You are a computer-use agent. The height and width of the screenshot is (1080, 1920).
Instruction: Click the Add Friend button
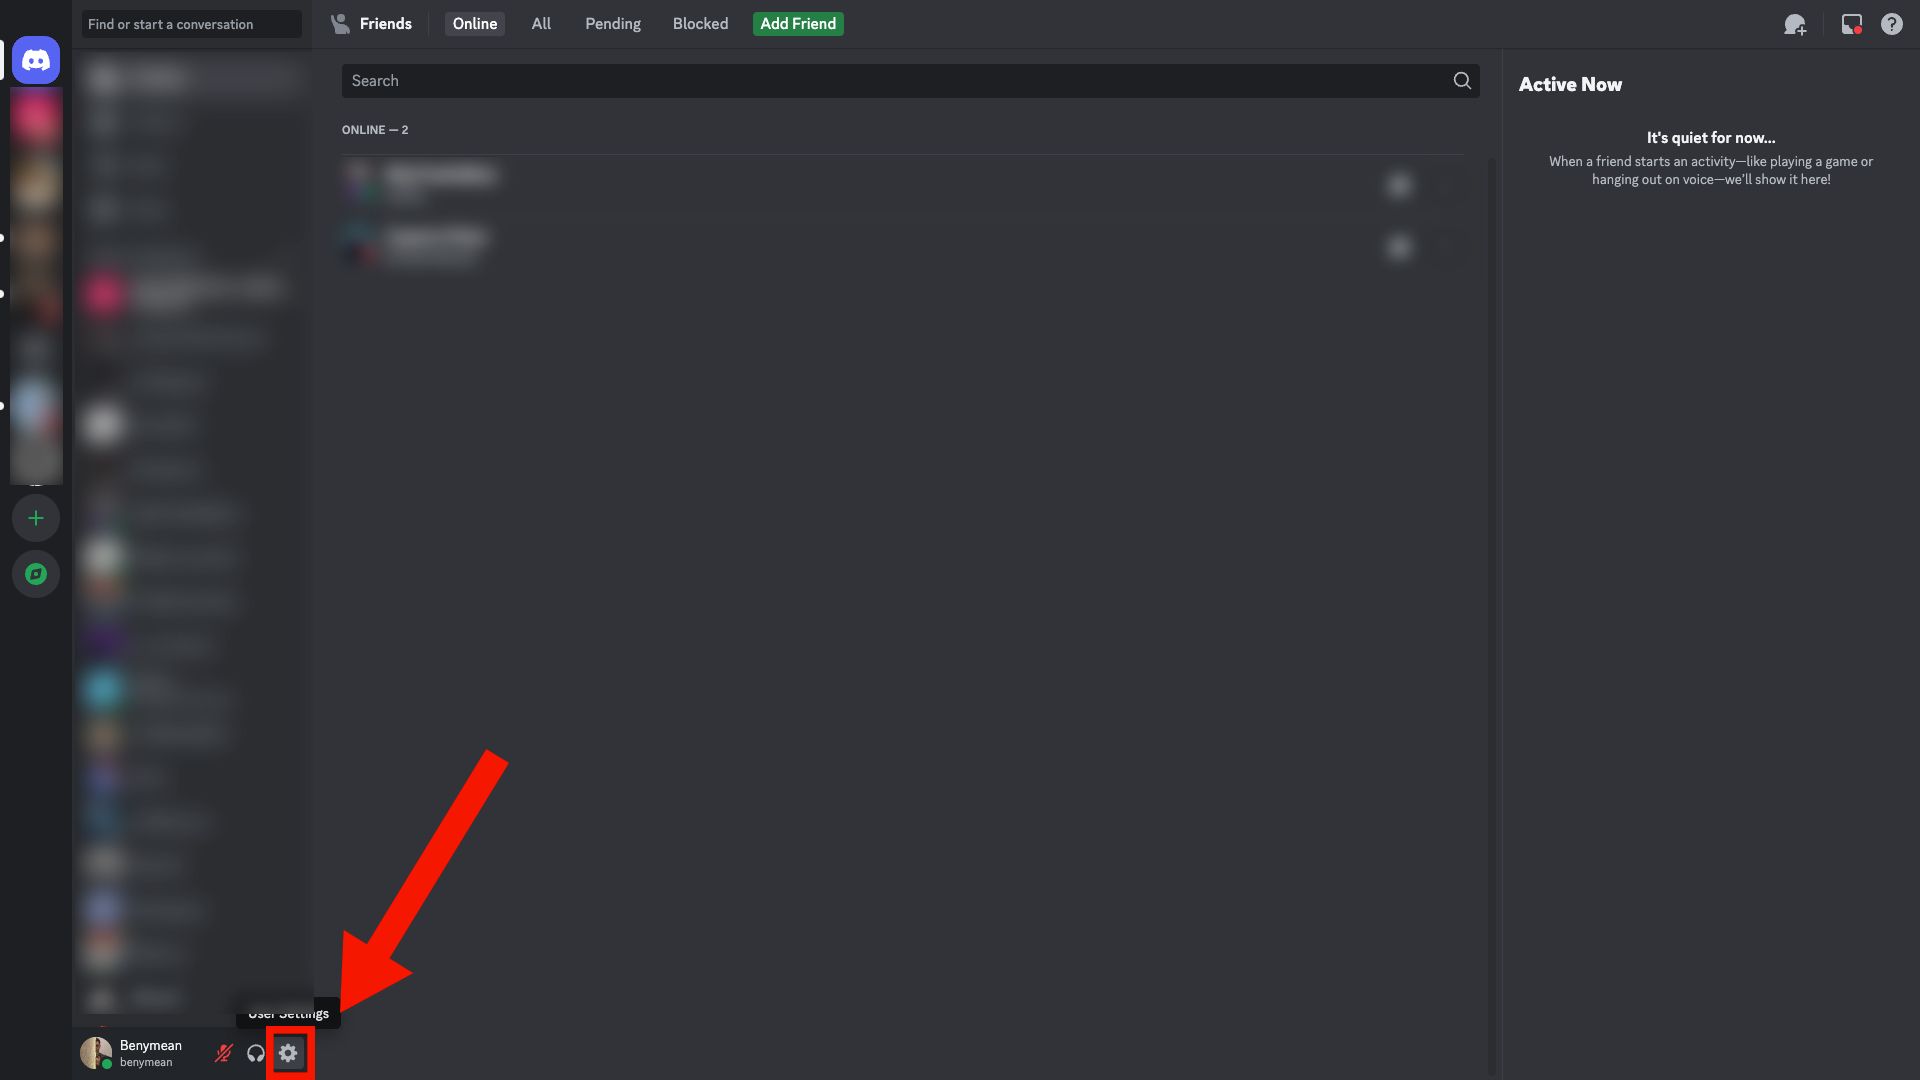click(x=798, y=24)
